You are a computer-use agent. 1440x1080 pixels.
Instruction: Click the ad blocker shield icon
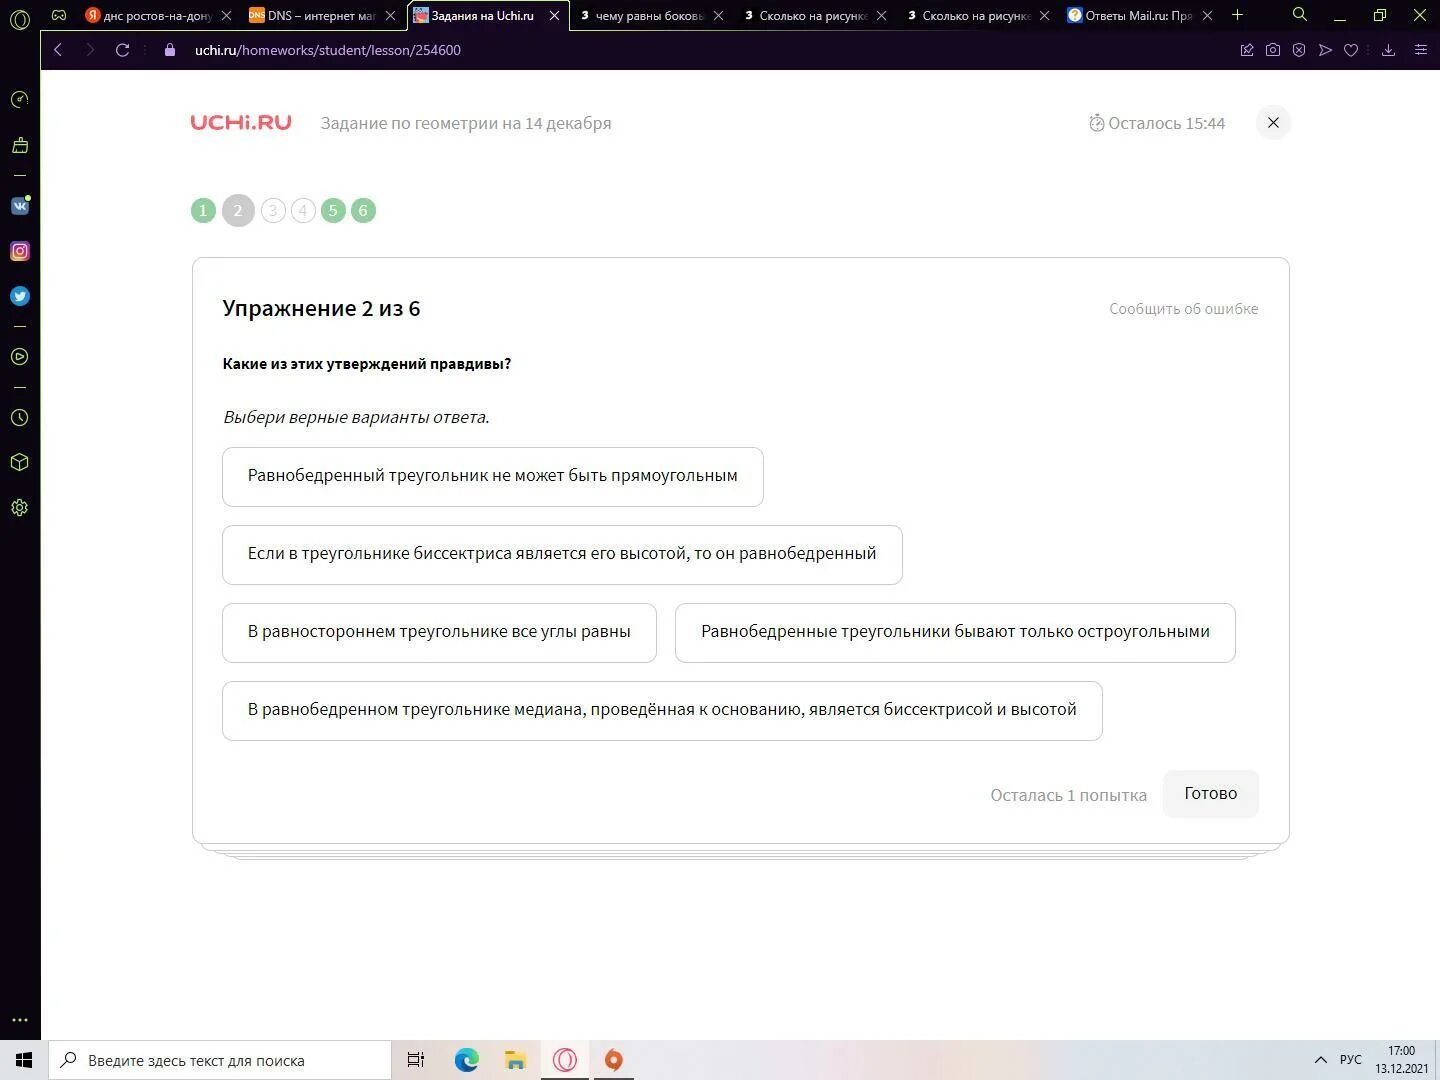[x=1299, y=50]
